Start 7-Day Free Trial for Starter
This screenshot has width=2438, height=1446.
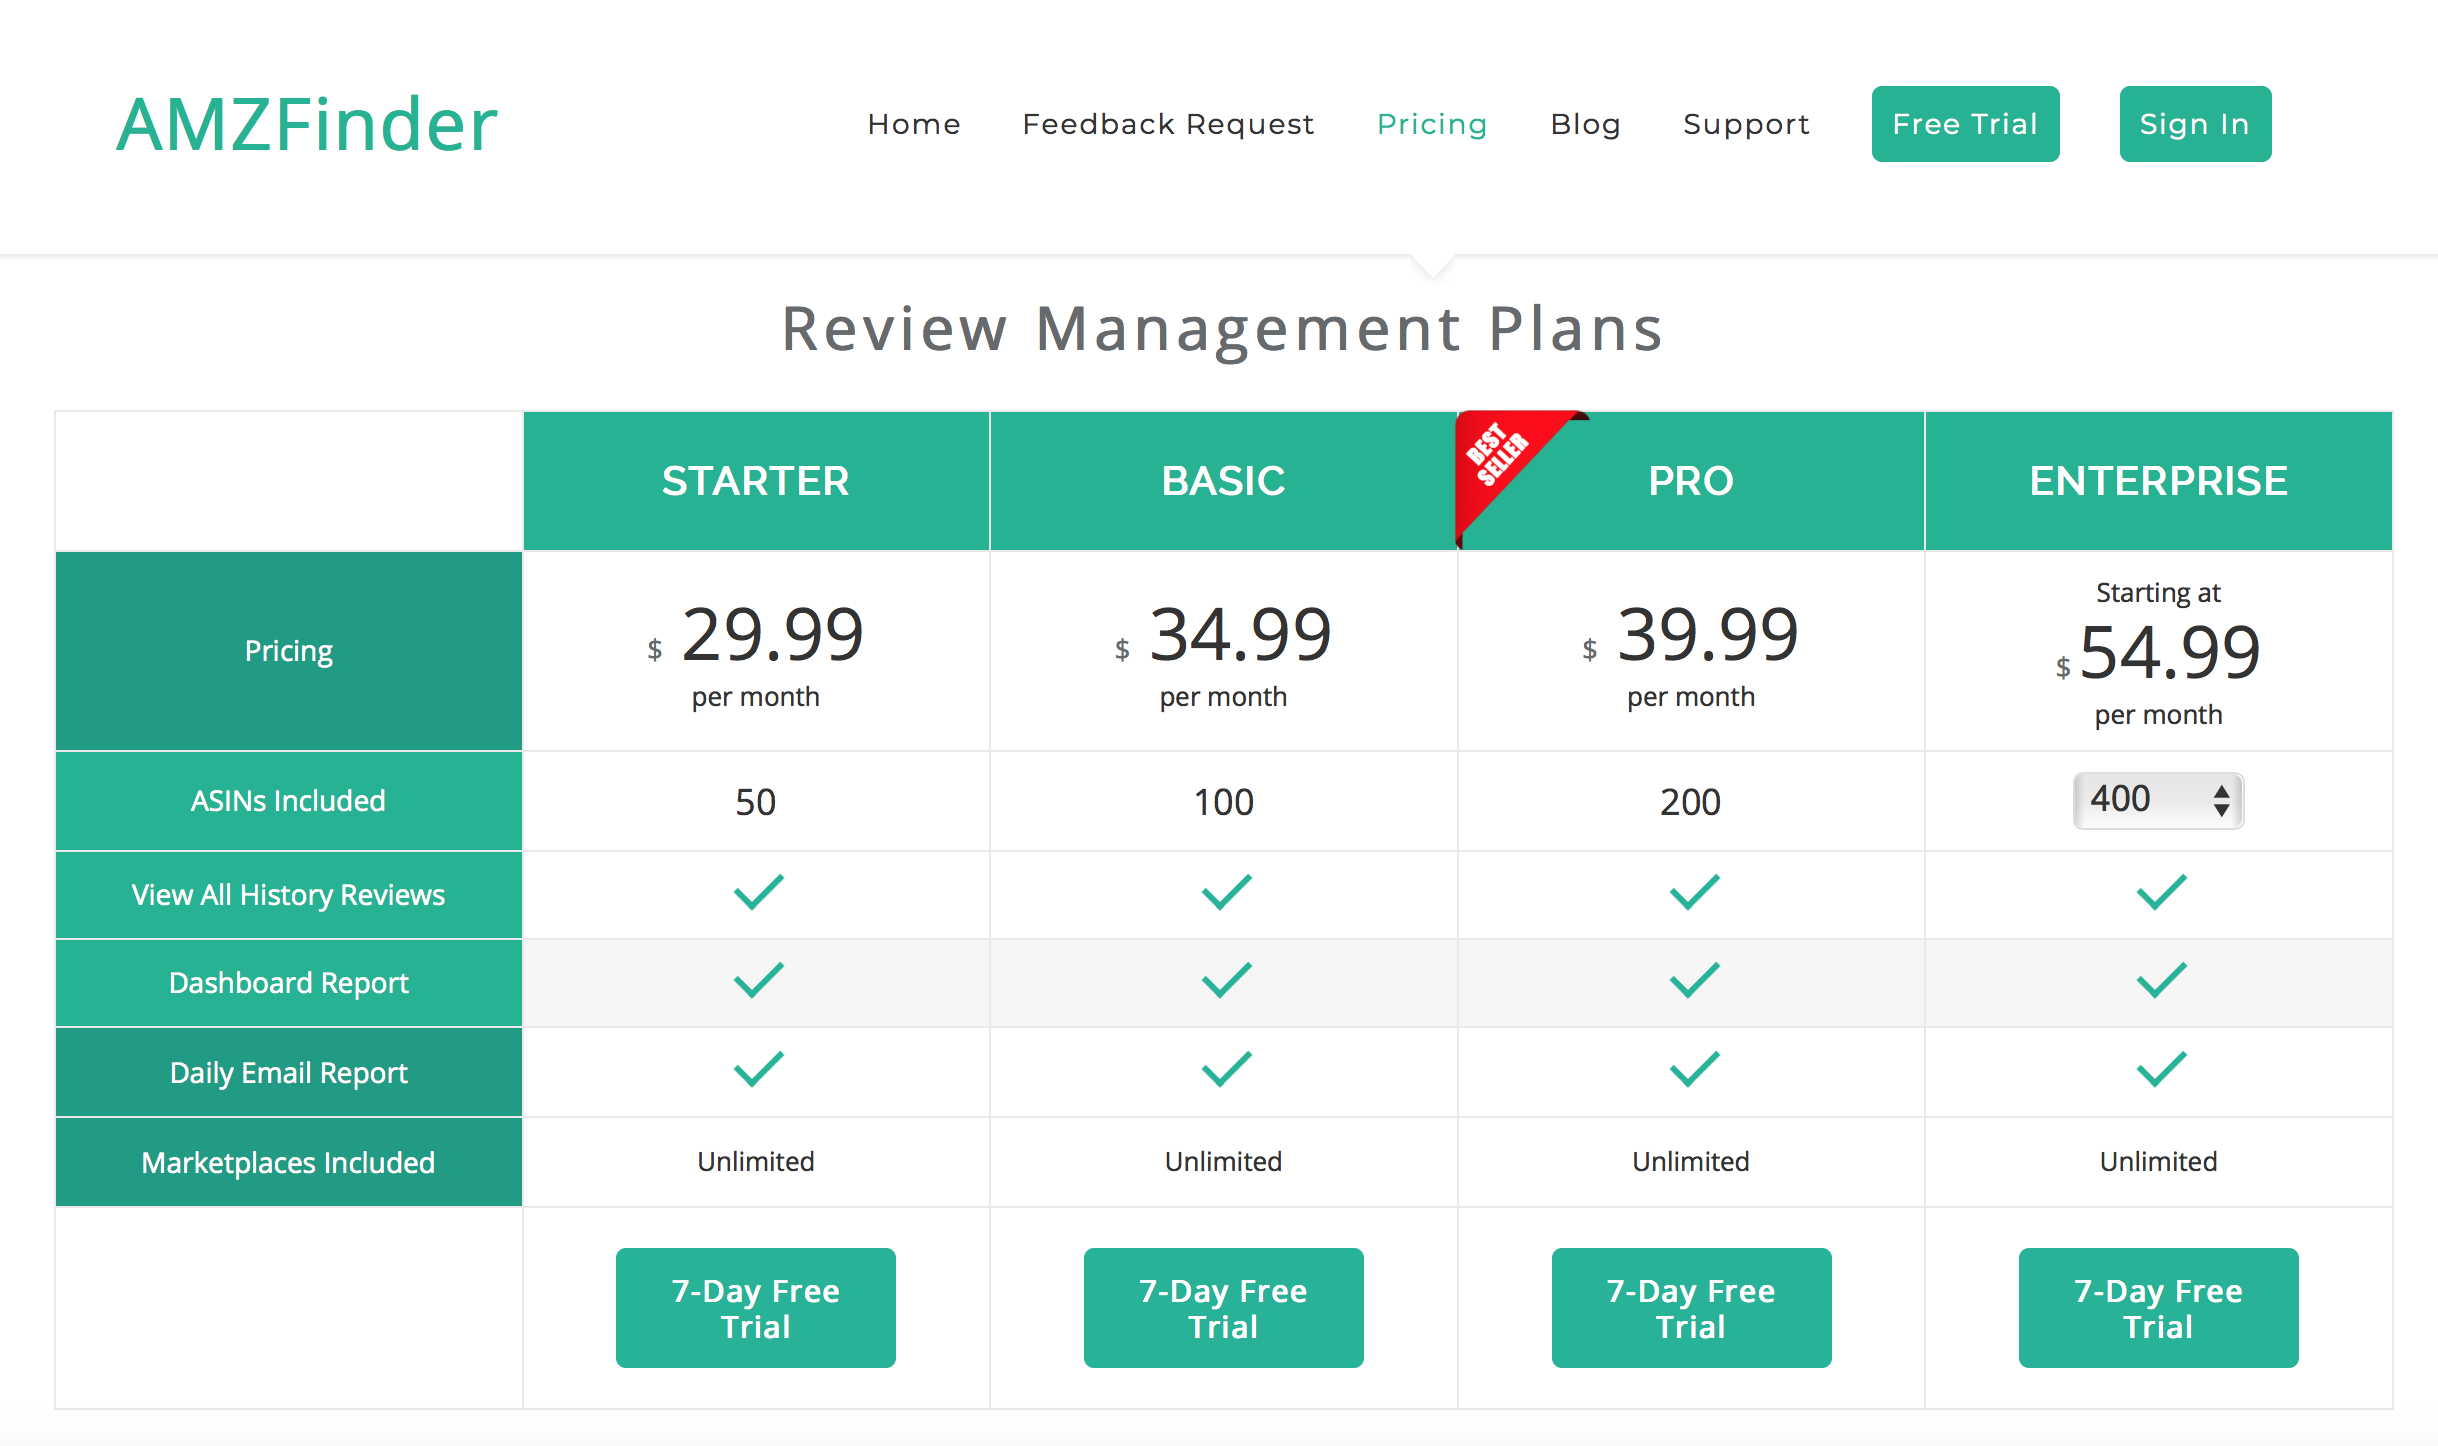click(x=756, y=1308)
